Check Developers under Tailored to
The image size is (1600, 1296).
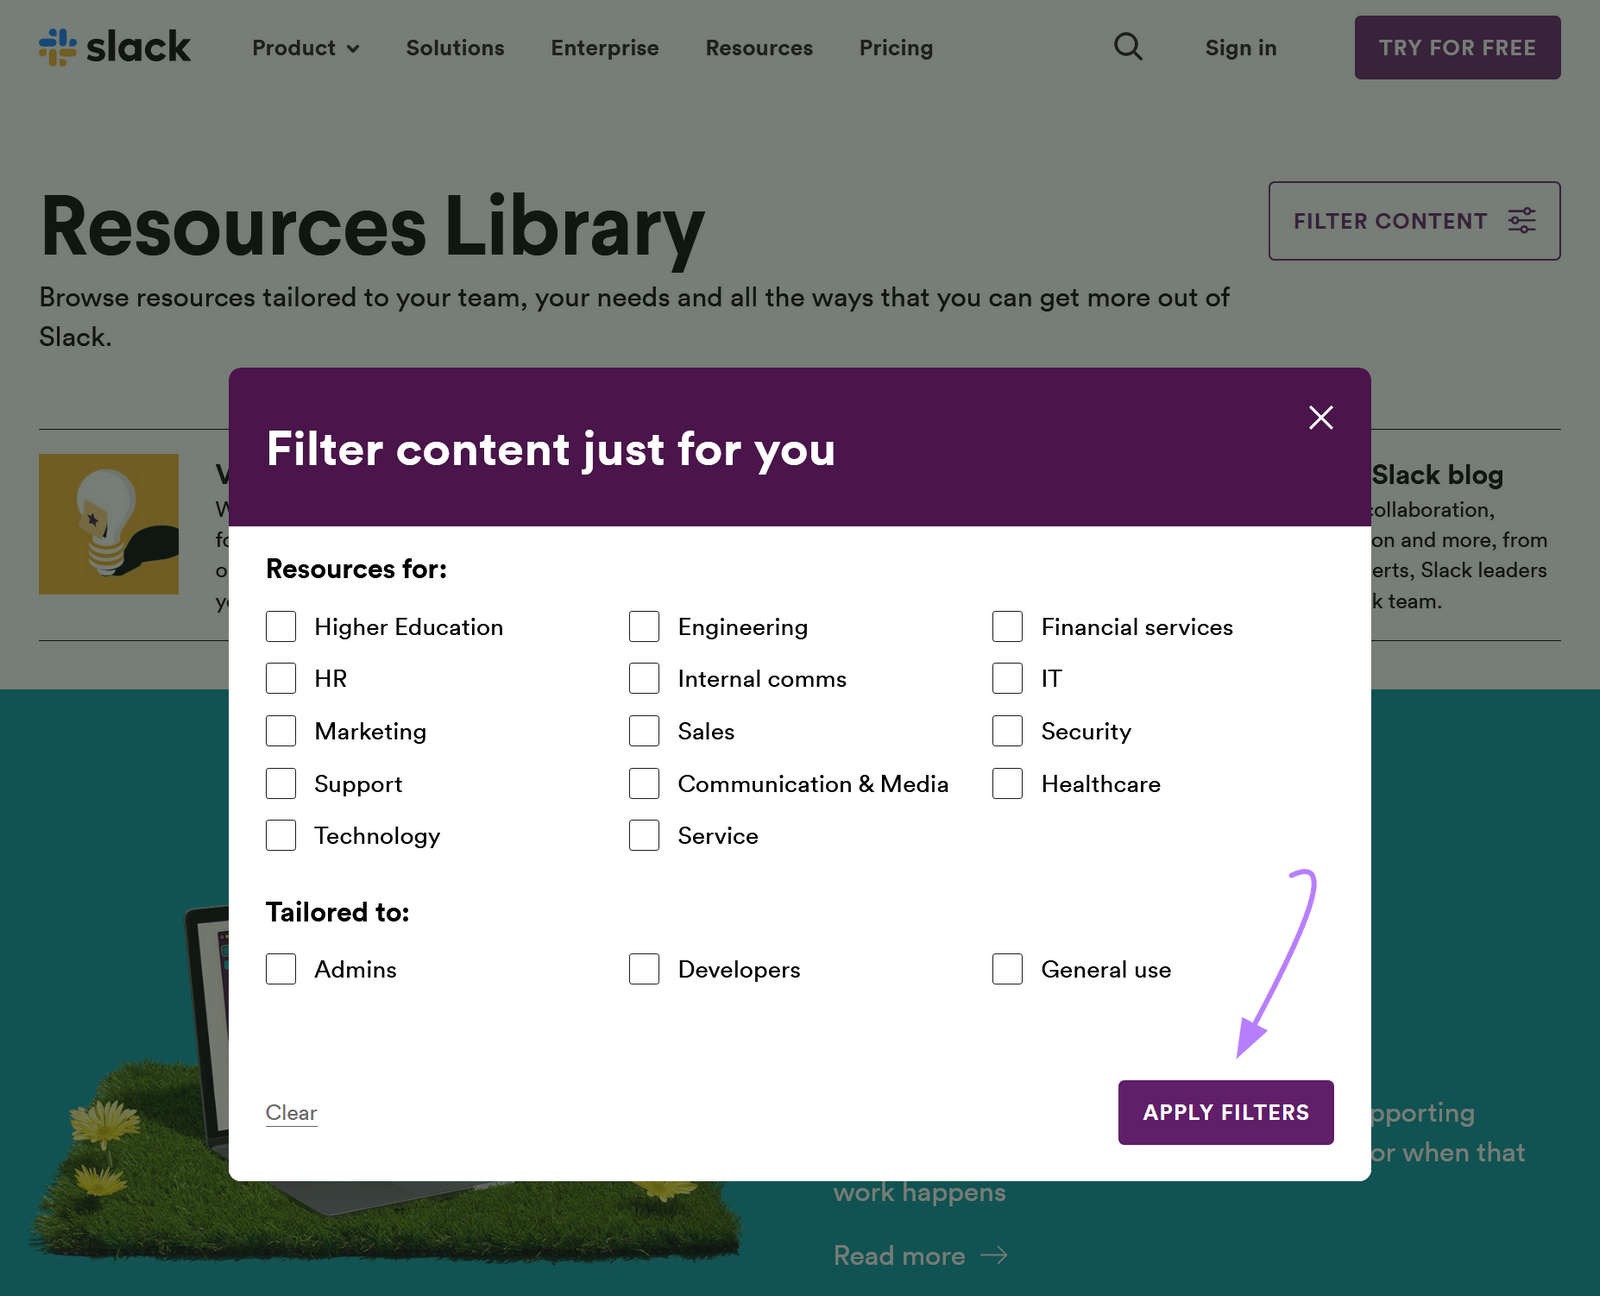(644, 968)
